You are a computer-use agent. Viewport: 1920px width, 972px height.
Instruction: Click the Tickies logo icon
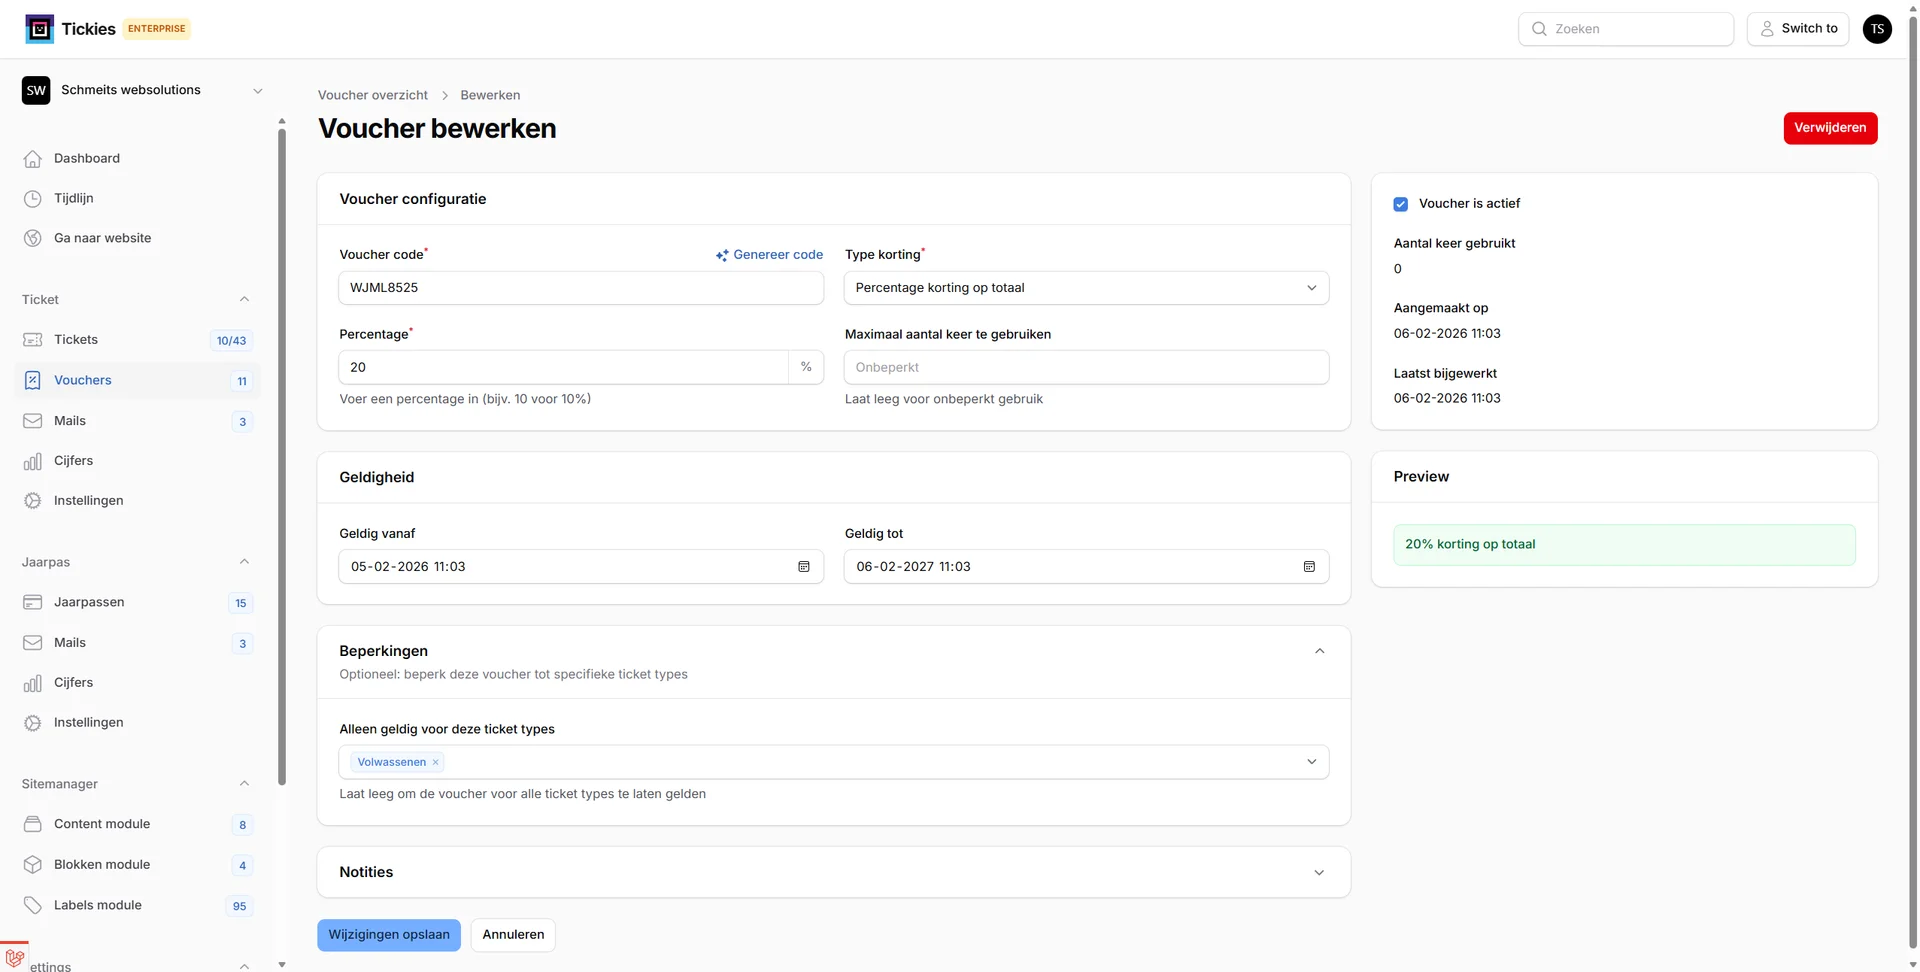pos(39,29)
